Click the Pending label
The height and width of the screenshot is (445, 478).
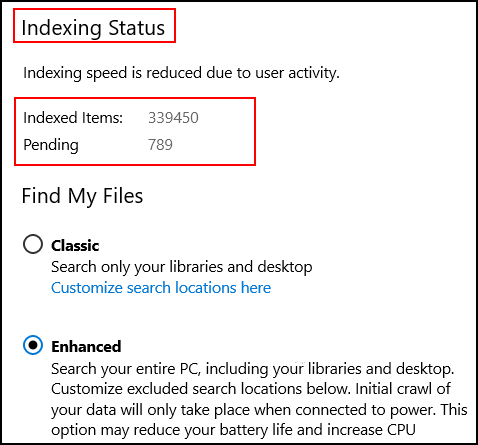tap(51, 145)
